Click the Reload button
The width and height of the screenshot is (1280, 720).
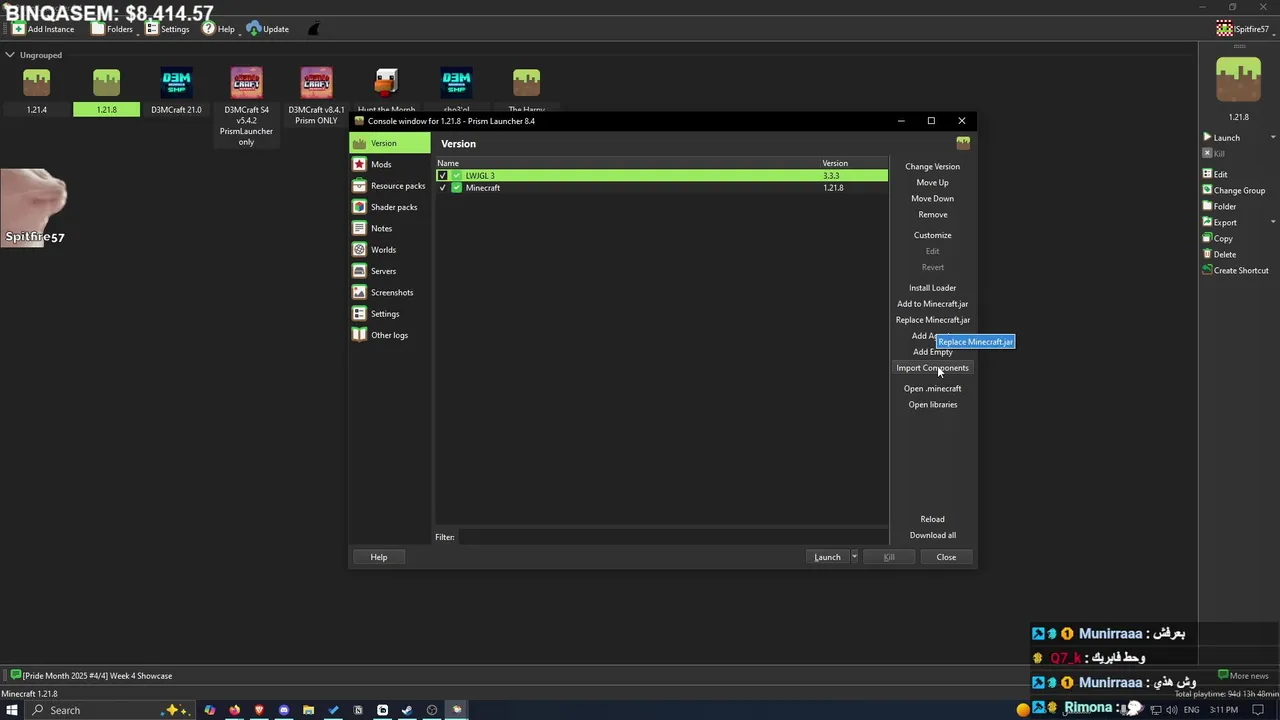(x=932, y=520)
